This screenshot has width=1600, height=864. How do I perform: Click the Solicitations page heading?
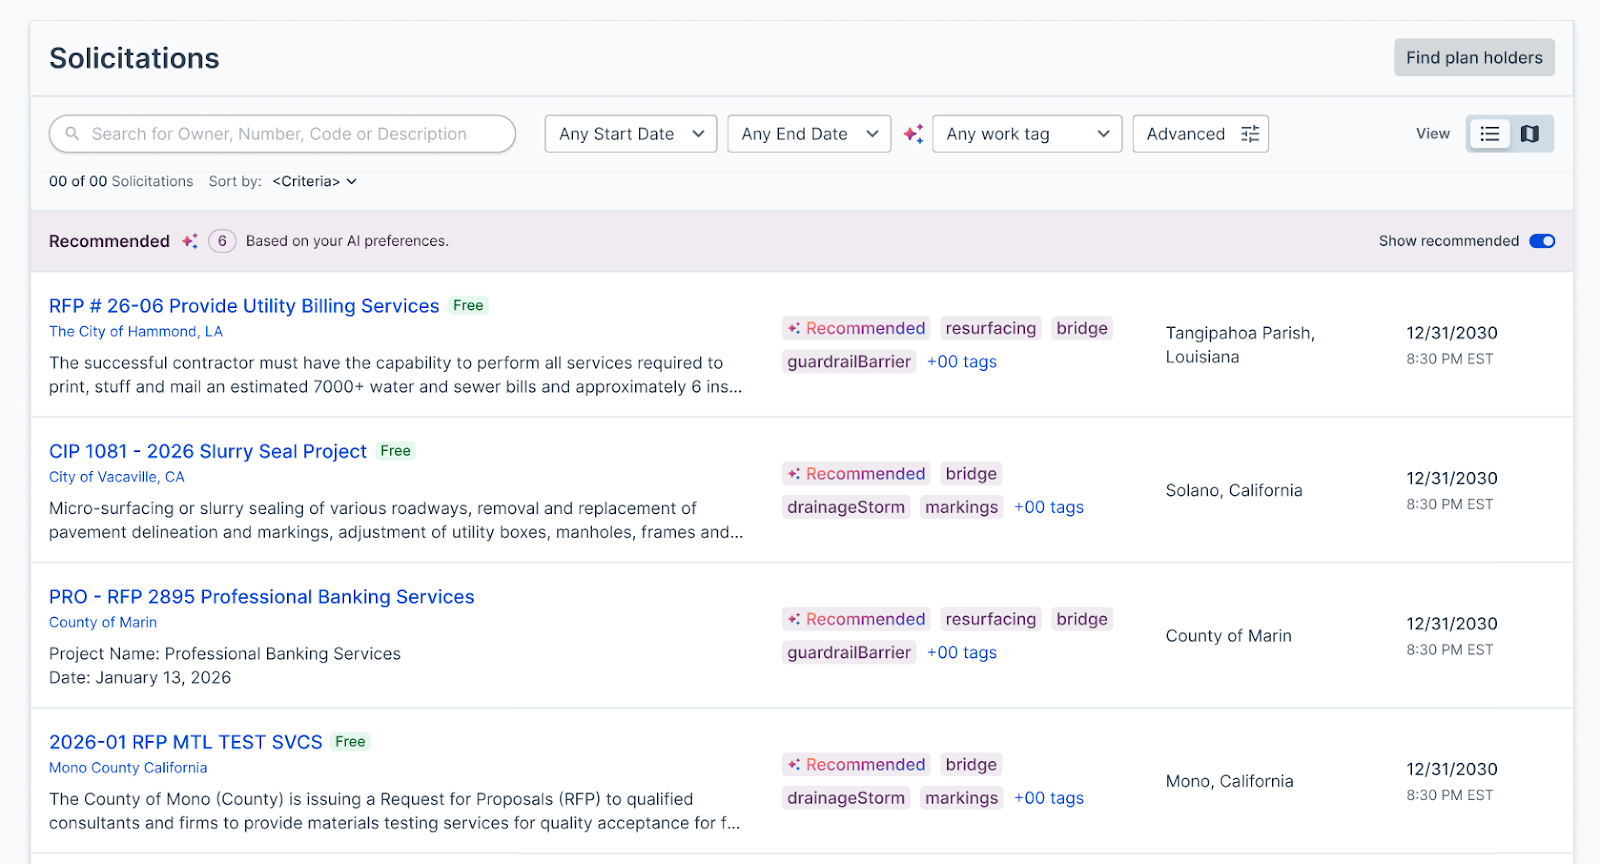[x=134, y=58]
